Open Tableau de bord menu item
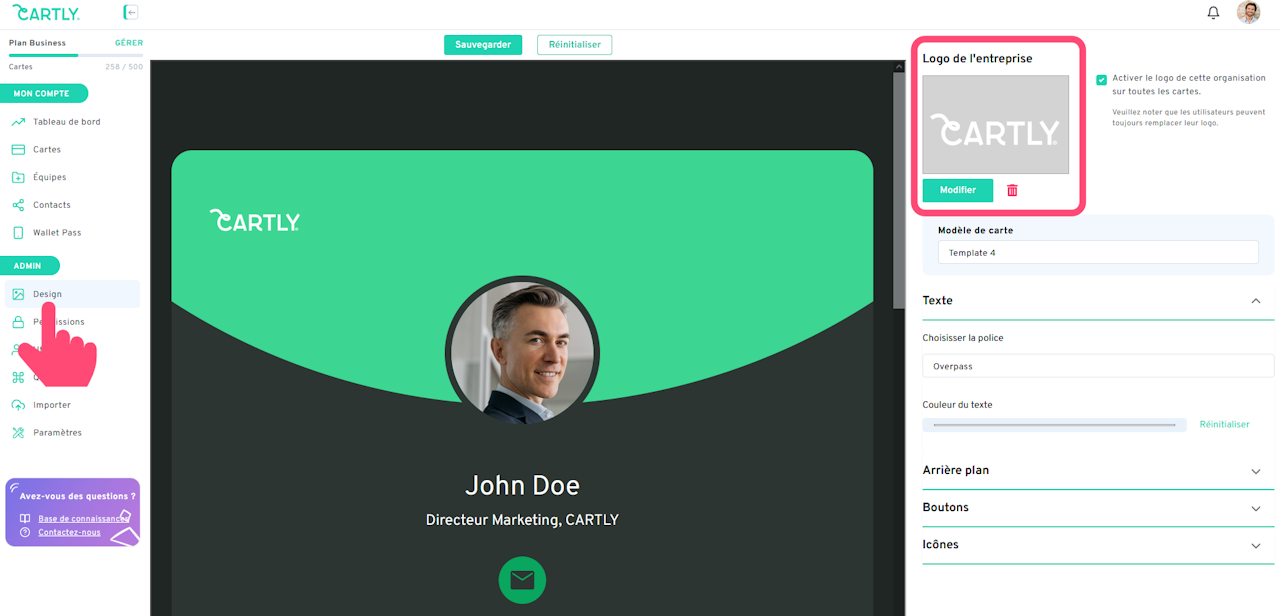Screen dimensions: 1280x616 pos(67,122)
